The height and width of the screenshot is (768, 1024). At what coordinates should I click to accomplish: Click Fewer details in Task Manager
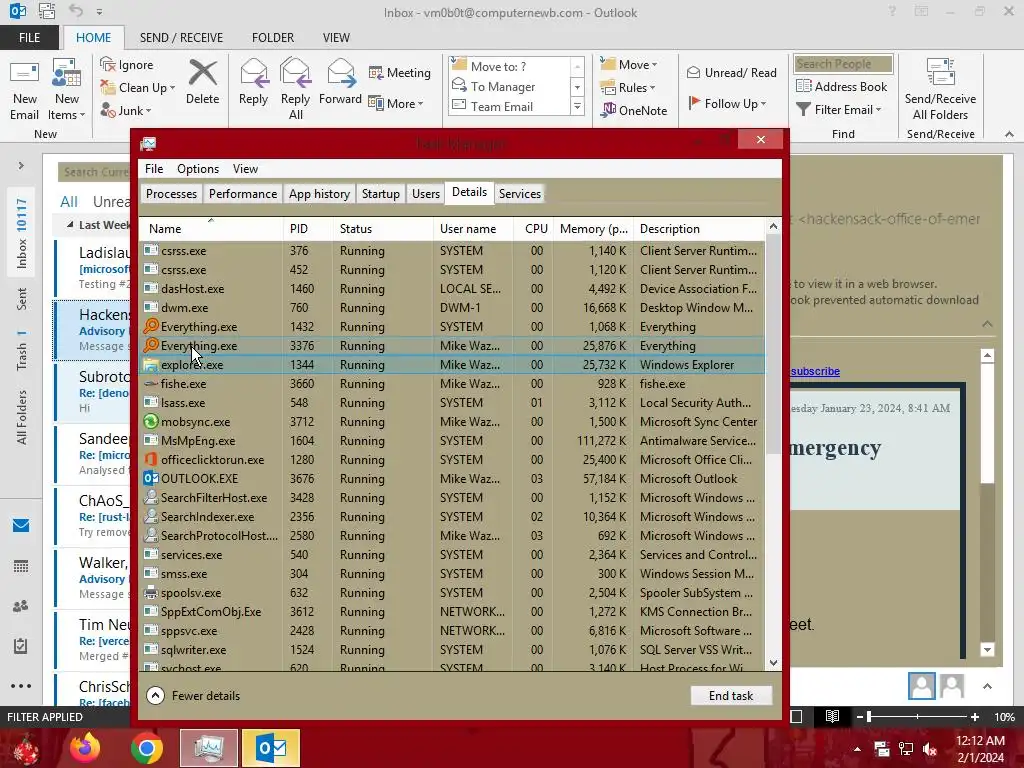(x=193, y=696)
